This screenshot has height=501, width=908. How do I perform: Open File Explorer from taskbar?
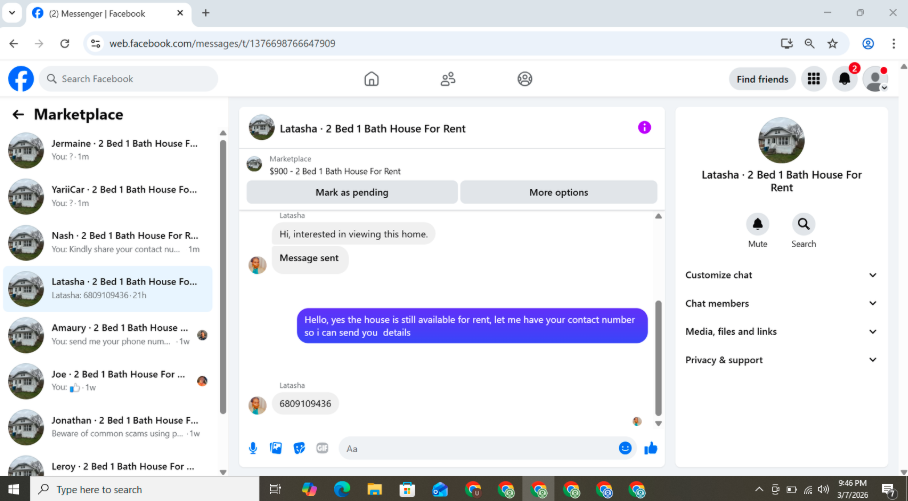375,489
